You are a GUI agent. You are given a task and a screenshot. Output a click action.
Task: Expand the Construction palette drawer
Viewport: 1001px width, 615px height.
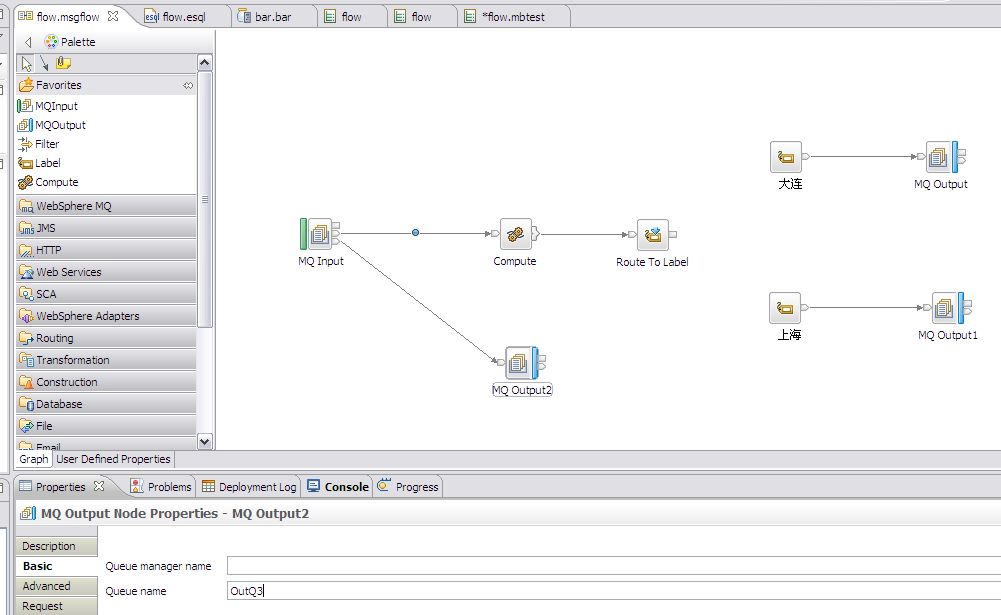click(106, 382)
